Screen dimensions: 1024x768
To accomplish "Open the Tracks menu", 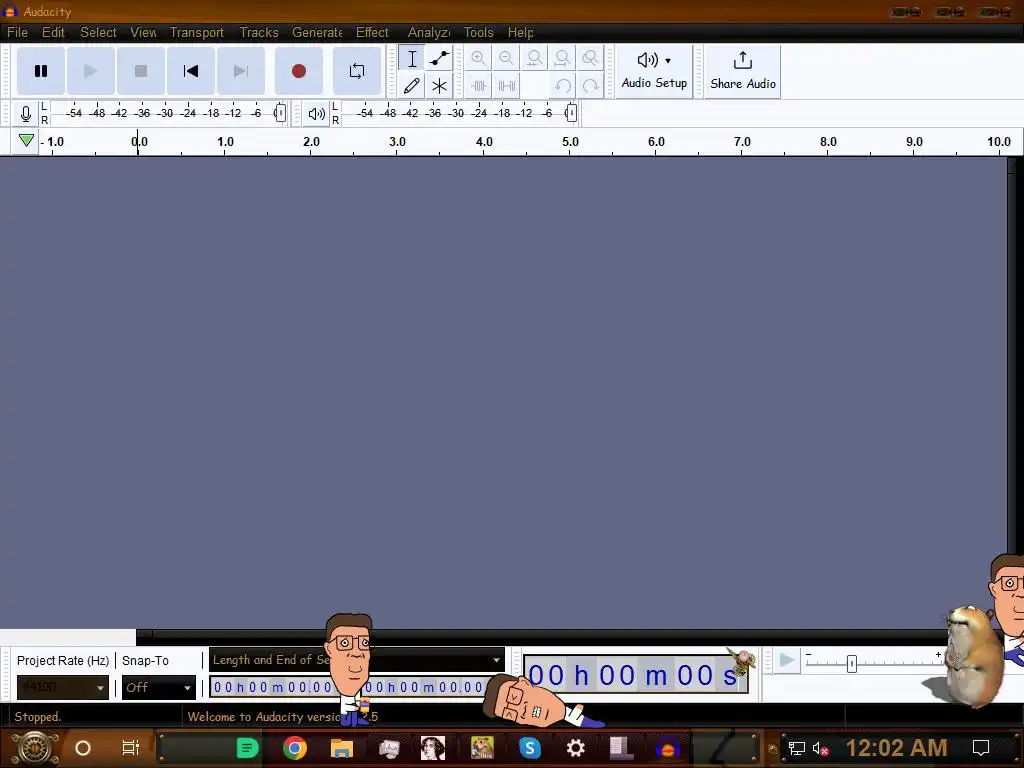I will (x=259, y=32).
